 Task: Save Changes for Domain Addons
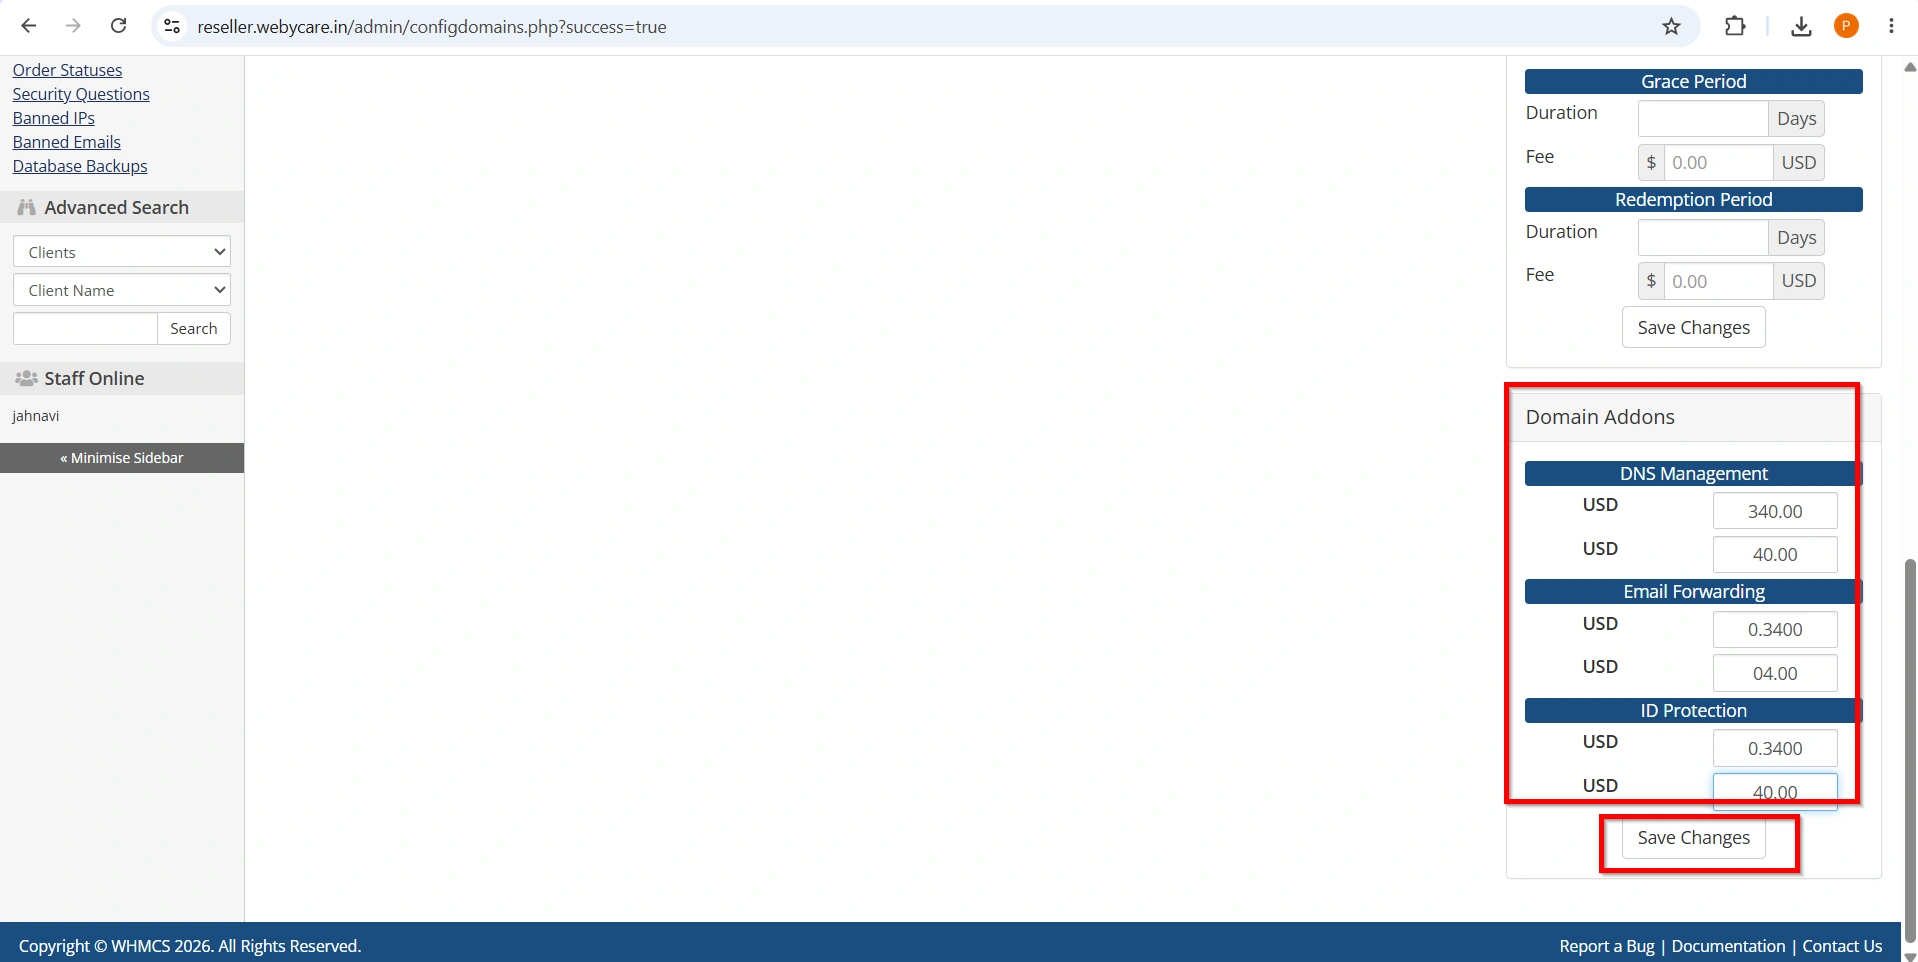pyautogui.click(x=1693, y=838)
